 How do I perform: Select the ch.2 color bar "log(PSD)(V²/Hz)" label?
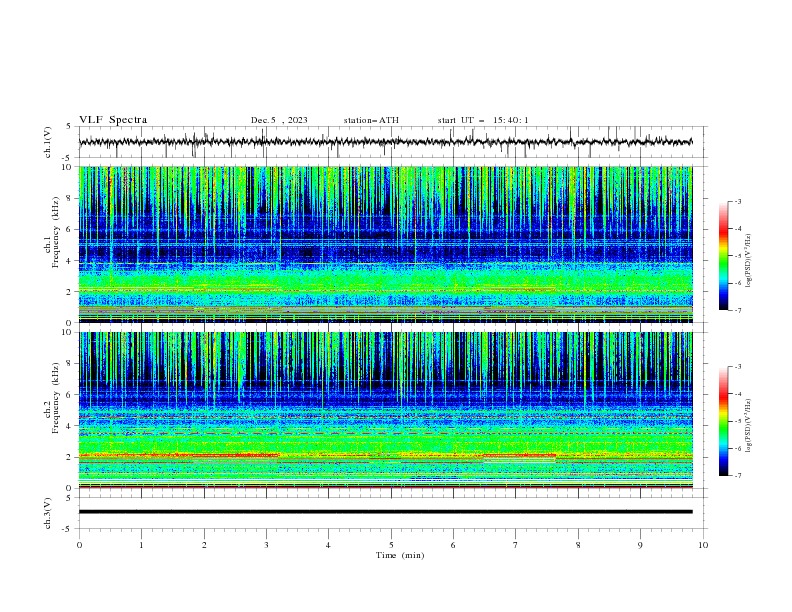(x=748, y=425)
